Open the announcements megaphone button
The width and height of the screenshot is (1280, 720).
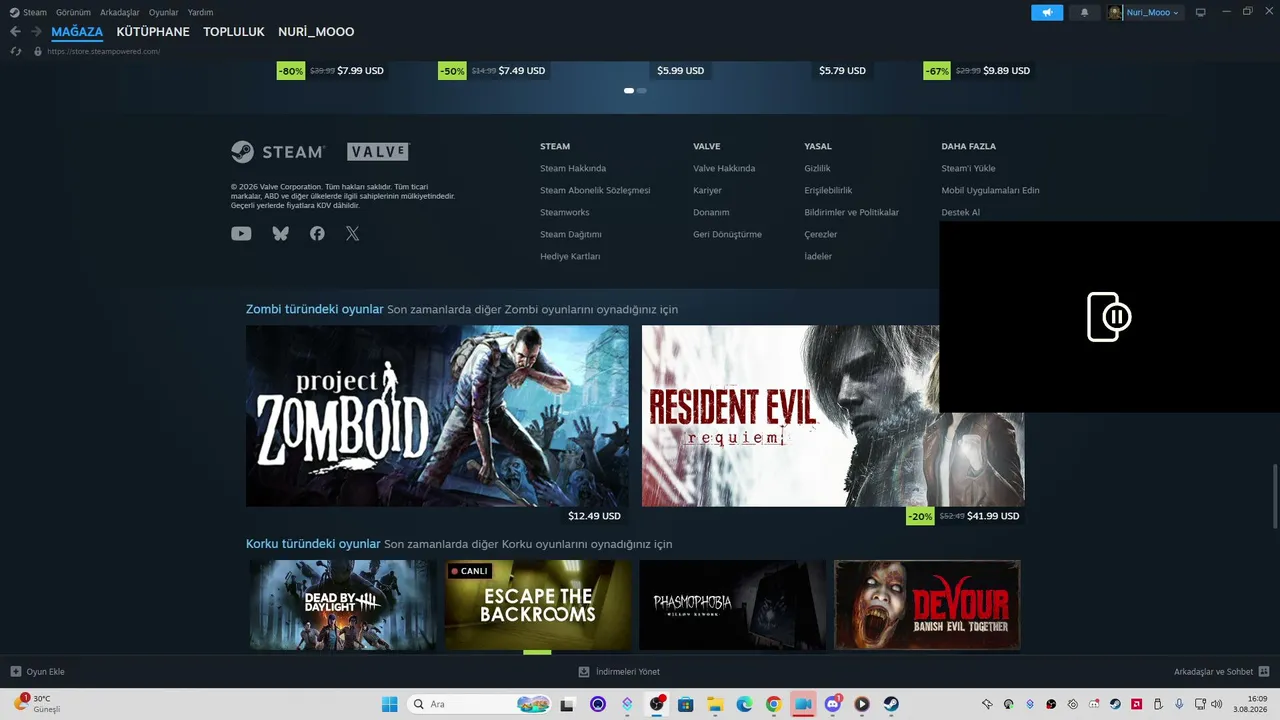click(1047, 13)
